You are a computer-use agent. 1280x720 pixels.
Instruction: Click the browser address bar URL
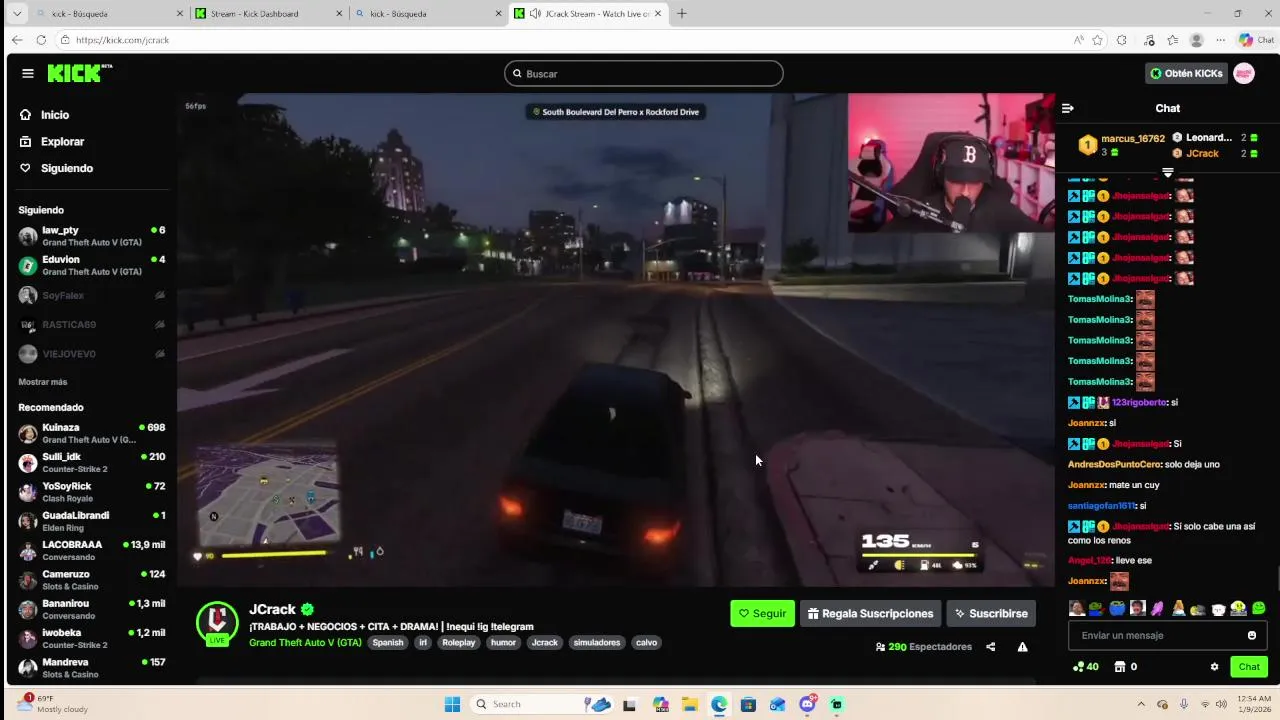(x=123, y=40)
